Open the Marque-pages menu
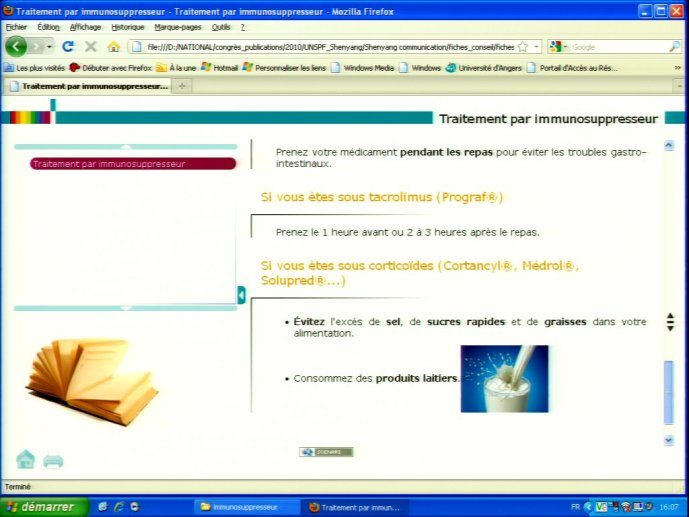The image size is (689, 517). pyautogui.click(x=178, y=27)
